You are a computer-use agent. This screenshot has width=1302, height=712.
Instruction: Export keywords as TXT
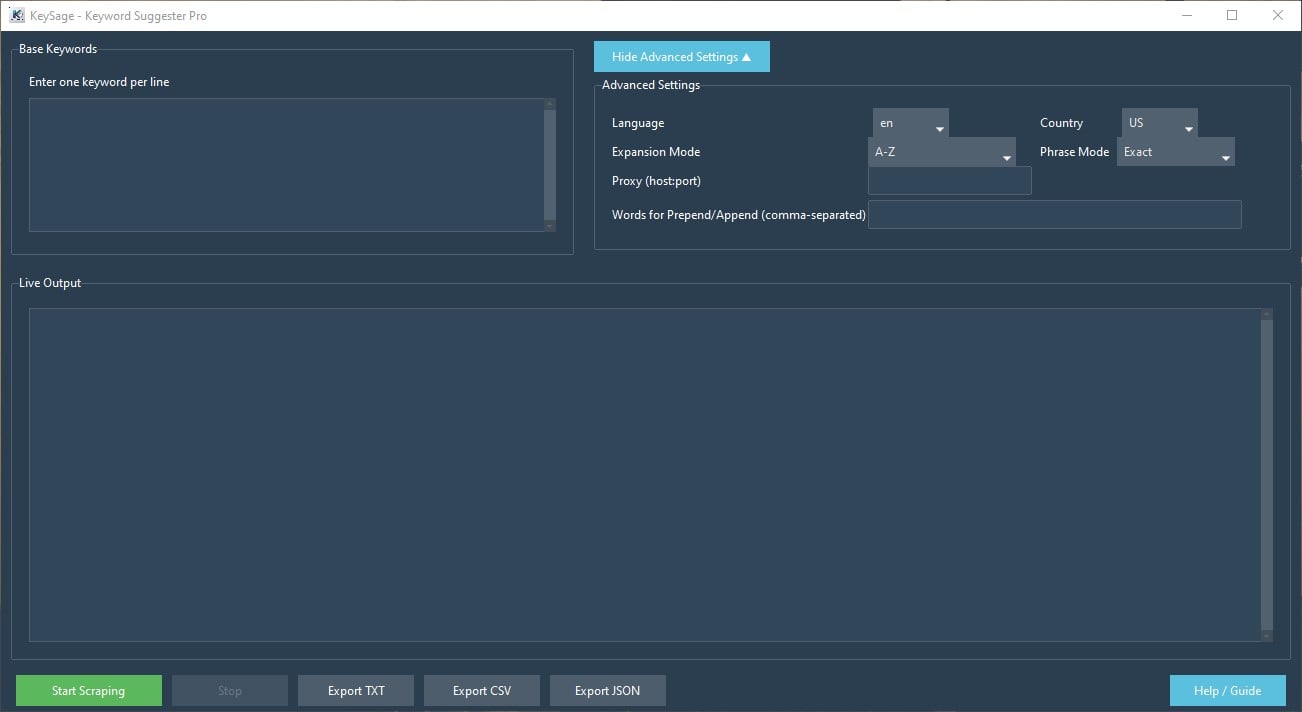point(355,690)
